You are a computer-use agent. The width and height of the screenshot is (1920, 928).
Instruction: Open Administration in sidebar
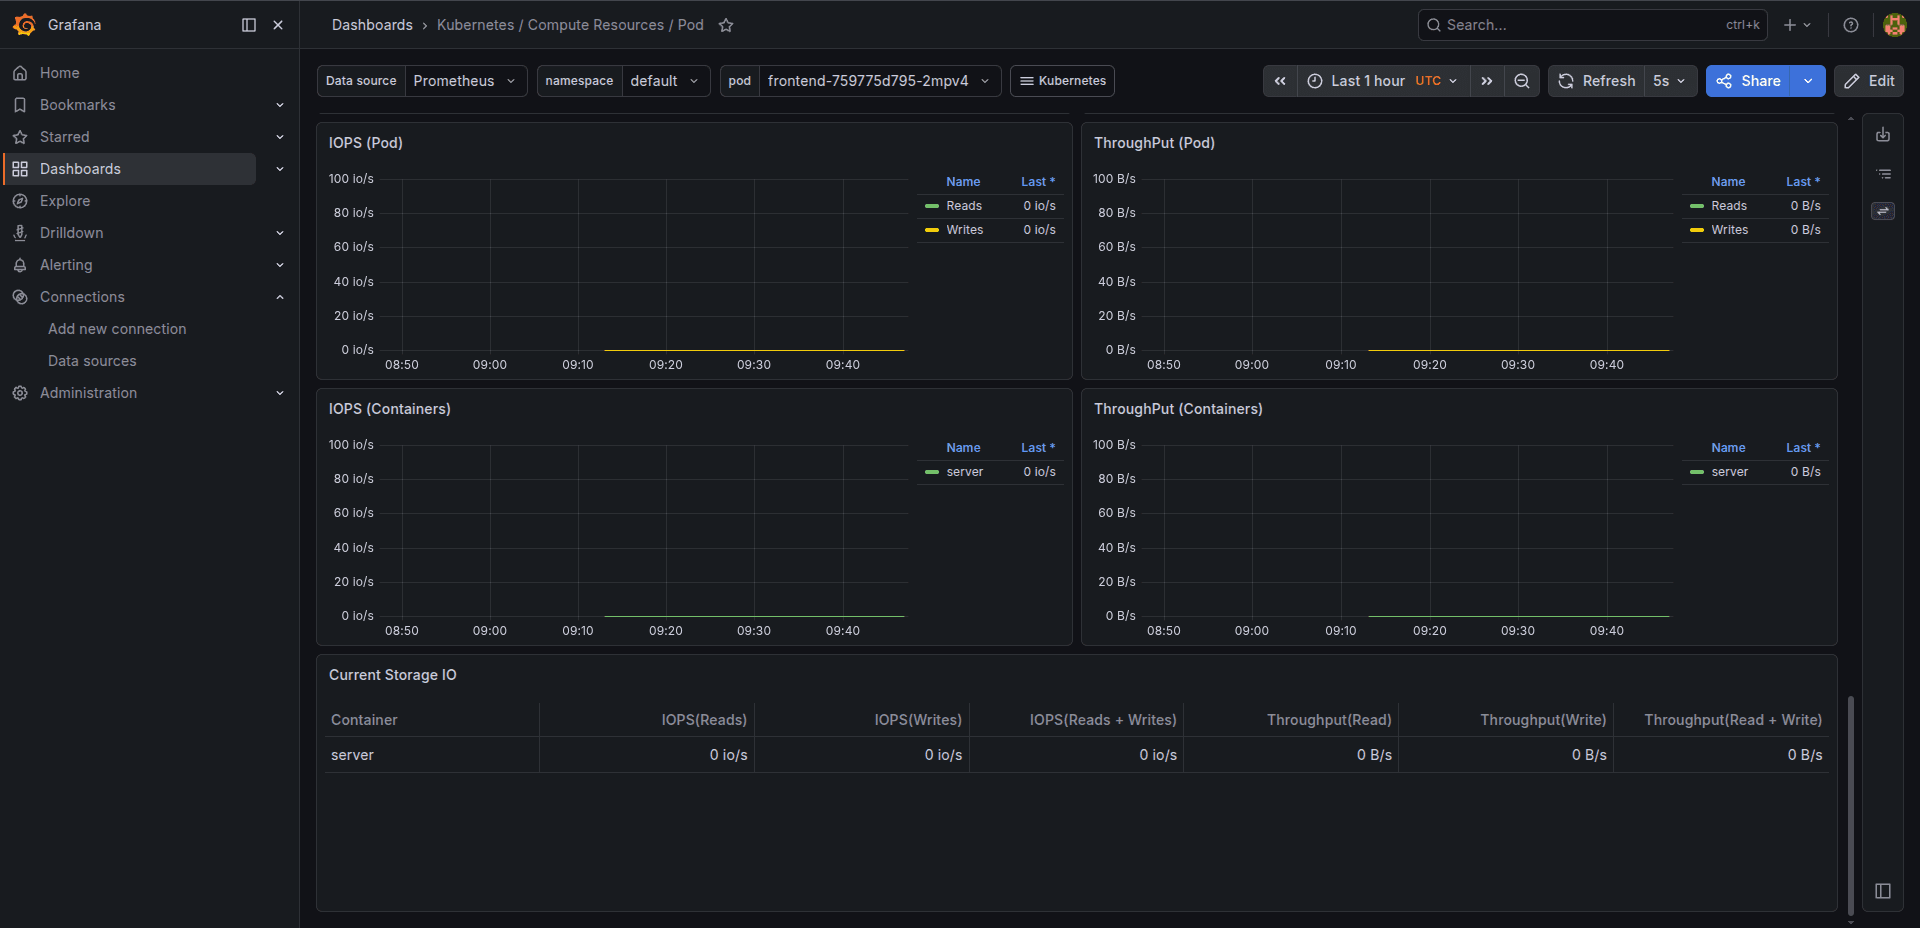point(89,393)
